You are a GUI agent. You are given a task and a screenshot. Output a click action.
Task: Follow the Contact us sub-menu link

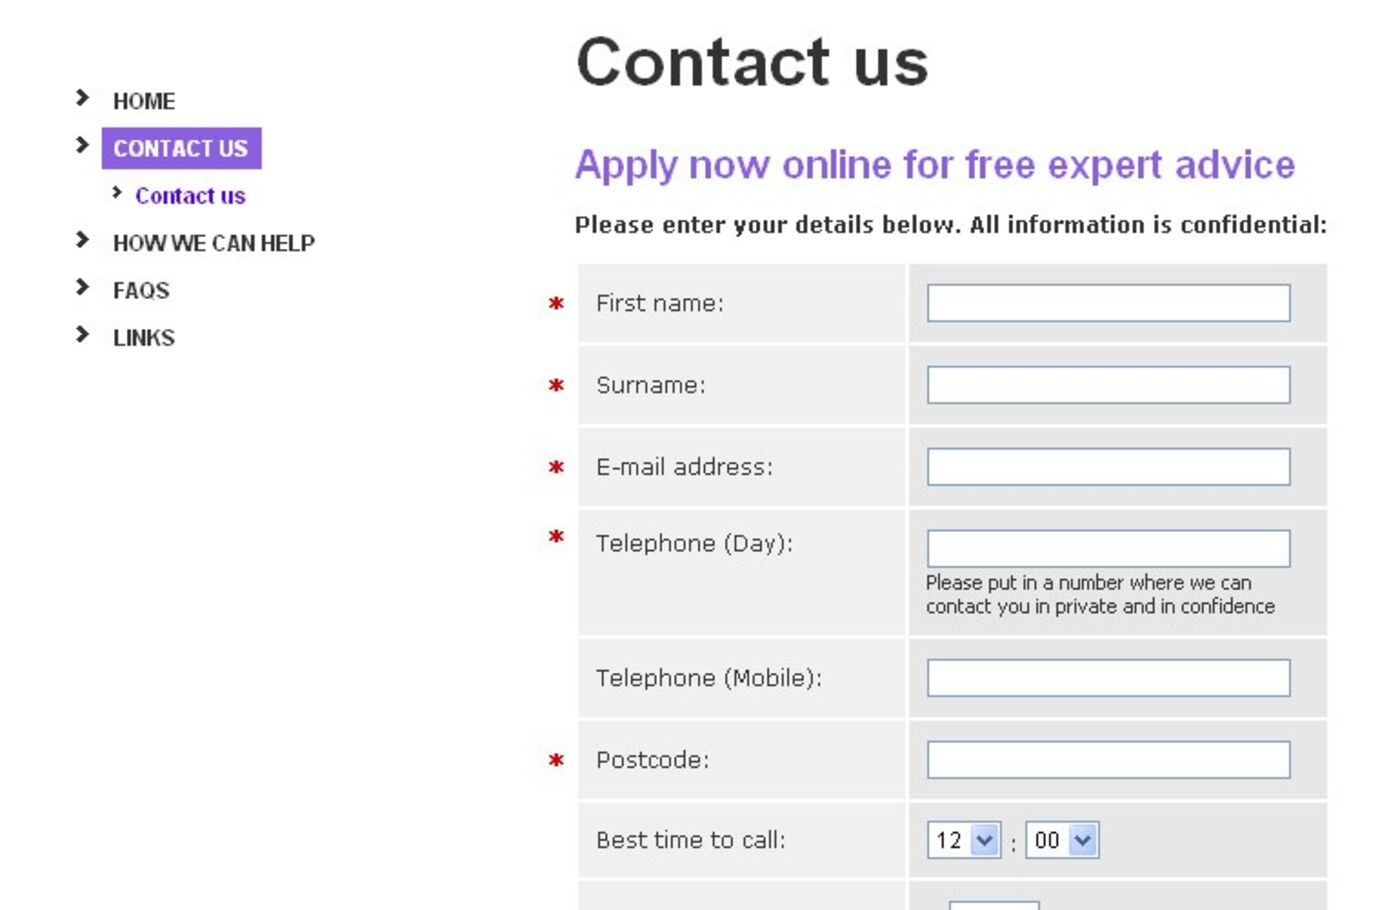[x=190, y=196]
